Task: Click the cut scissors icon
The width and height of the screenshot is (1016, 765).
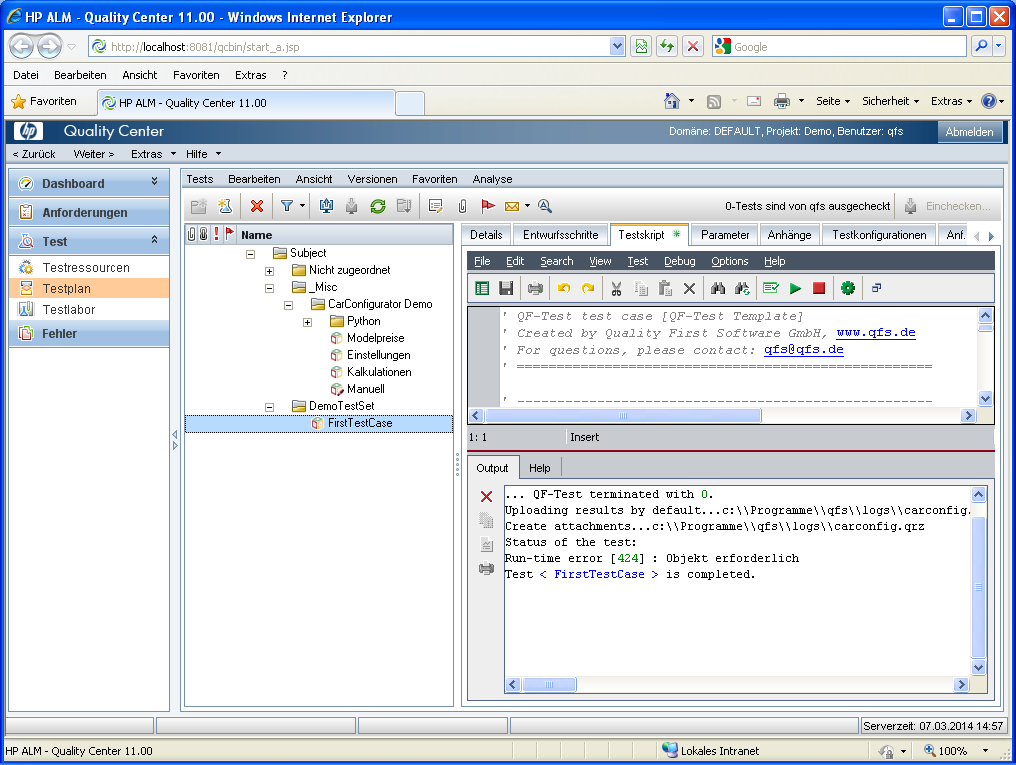Action: [616, 288]
